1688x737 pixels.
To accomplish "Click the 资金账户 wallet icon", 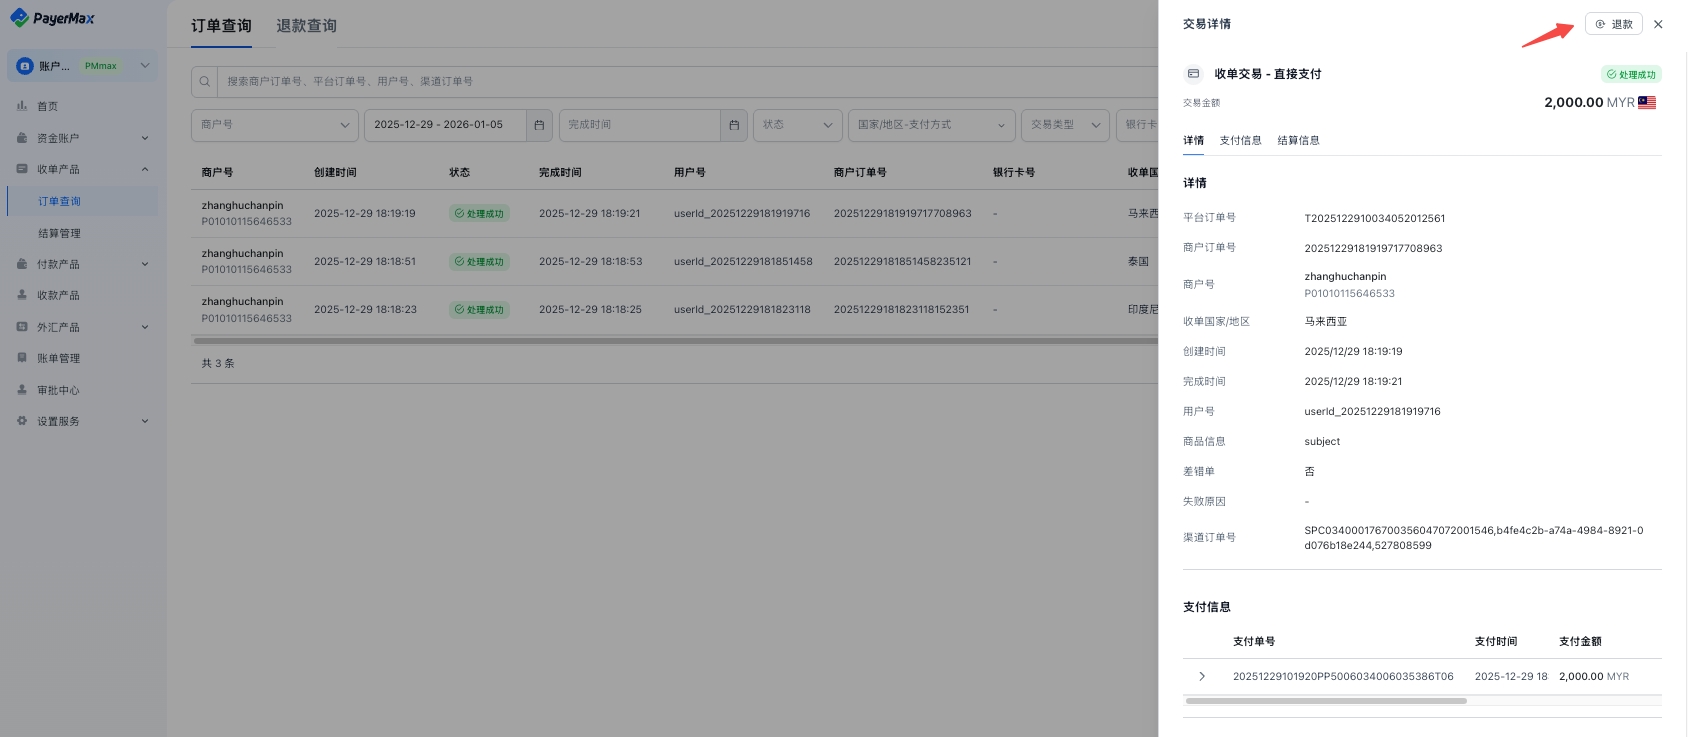I will pyautogui.click(x=22, y=138).
